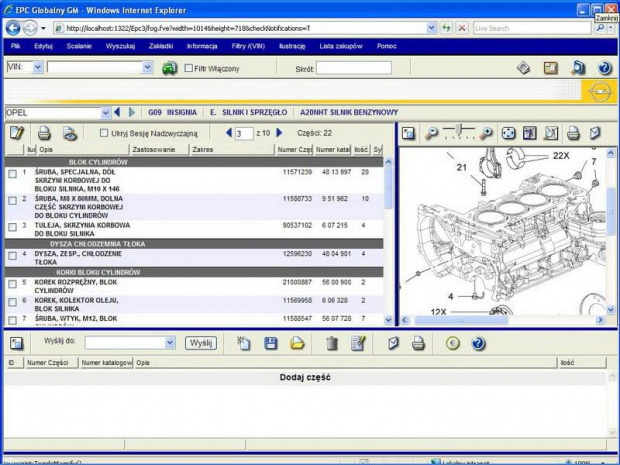
Task: Open the Filtry /(VIN) menu
Action: (248, 46)
